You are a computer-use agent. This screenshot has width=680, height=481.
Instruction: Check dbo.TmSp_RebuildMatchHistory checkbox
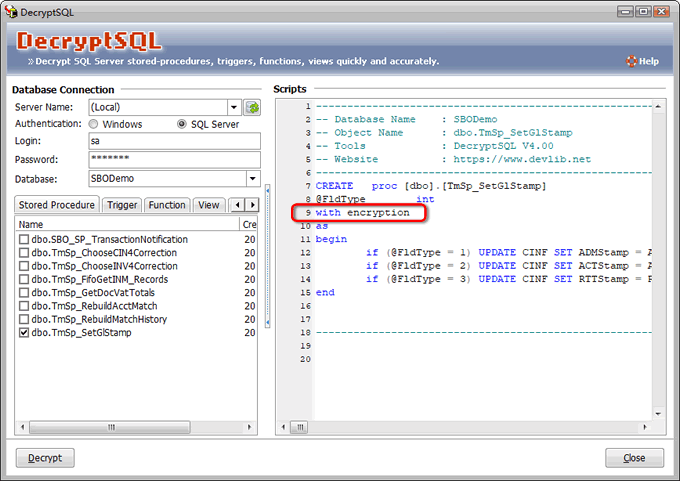[x=24, y=319]
